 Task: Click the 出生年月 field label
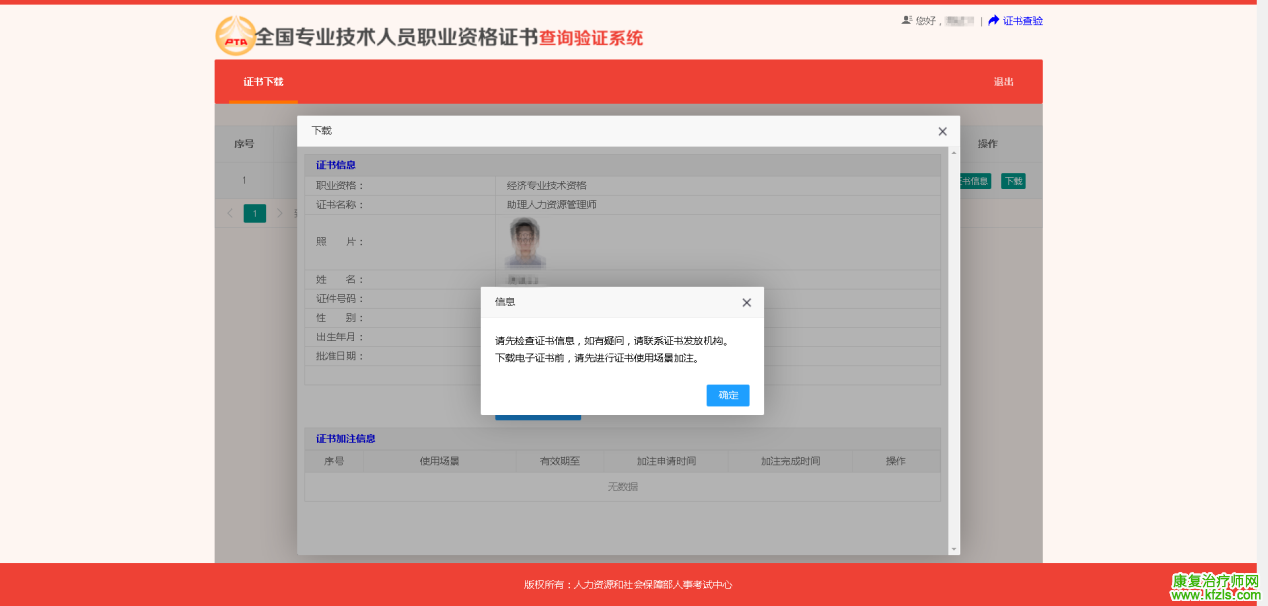click(340, 337)
